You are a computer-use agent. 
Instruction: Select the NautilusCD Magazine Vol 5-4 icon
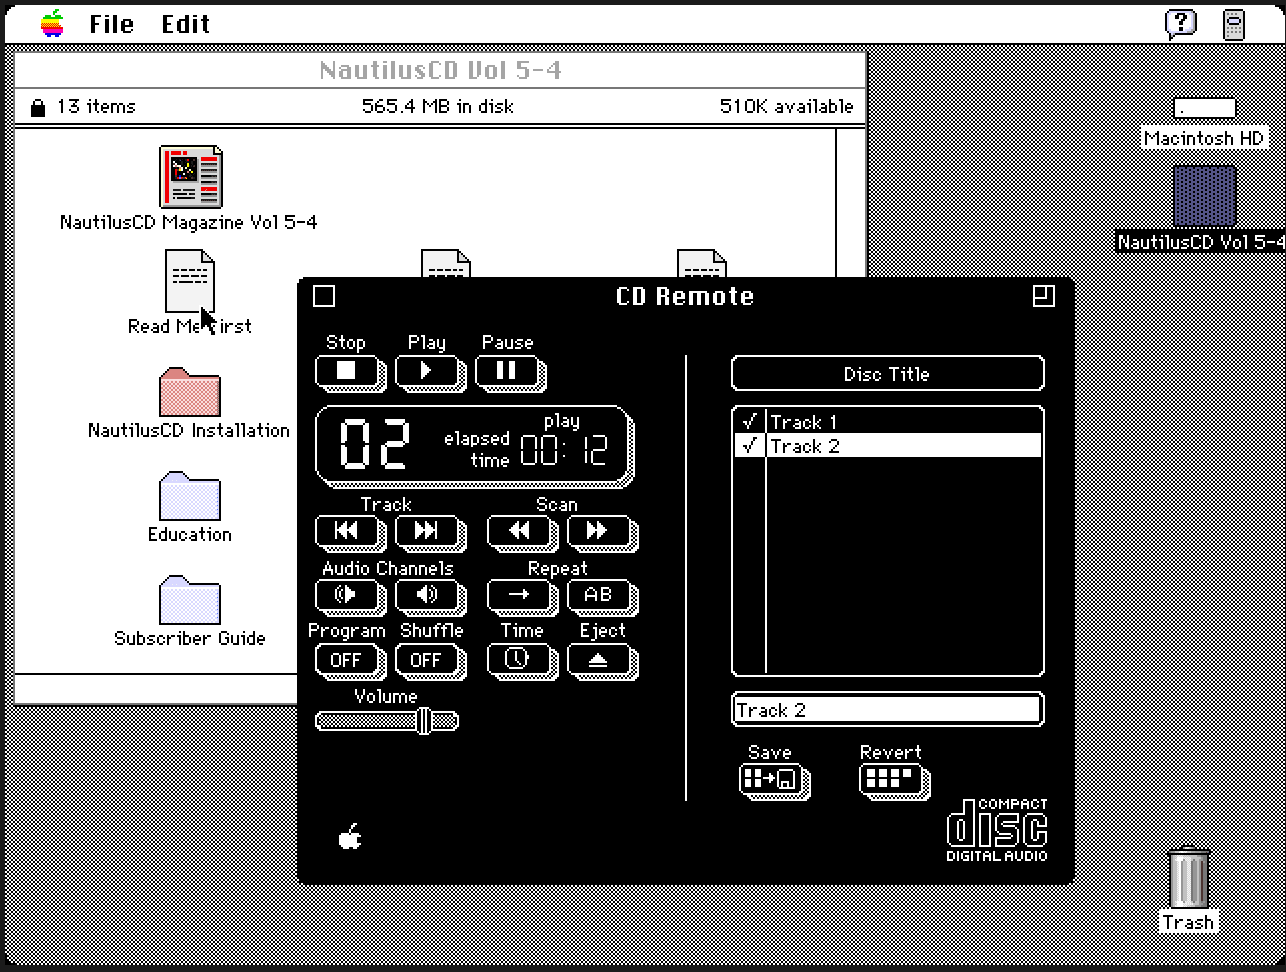[x=190, y=177]
